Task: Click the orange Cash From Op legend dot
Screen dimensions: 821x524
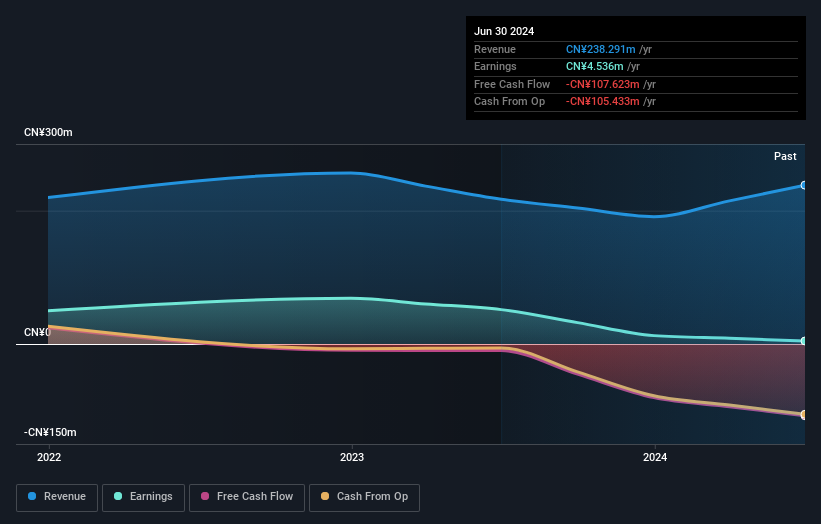Action: (x=325, y=496)
